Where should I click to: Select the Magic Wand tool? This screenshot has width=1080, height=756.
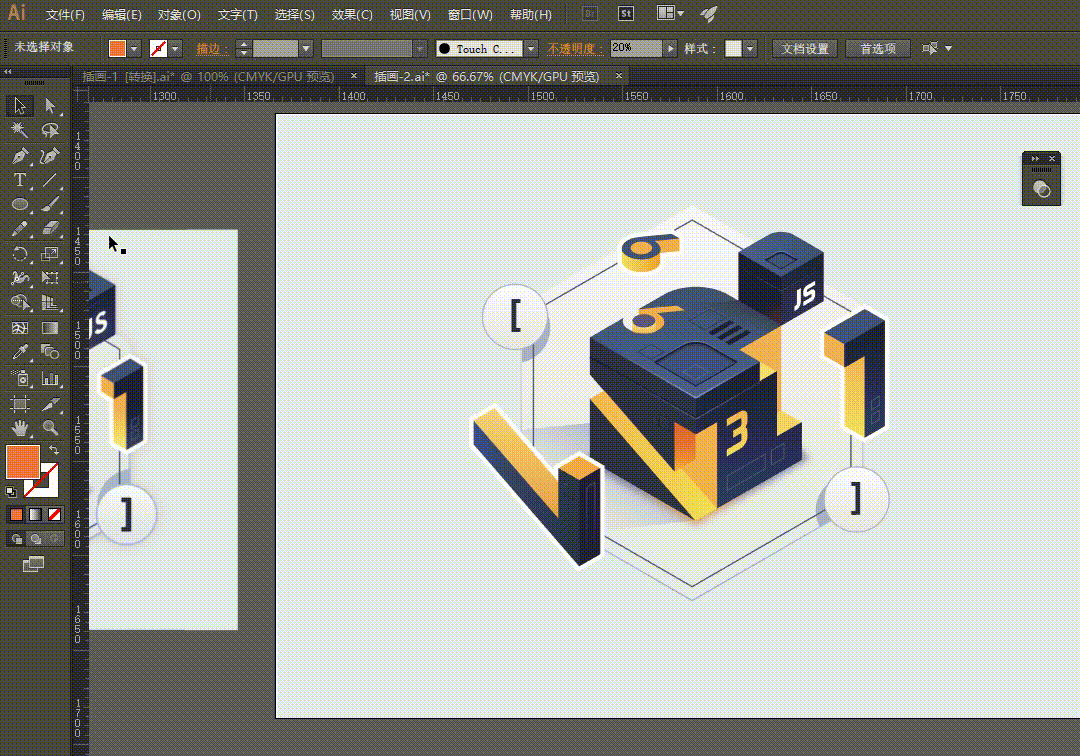(19, 130)
